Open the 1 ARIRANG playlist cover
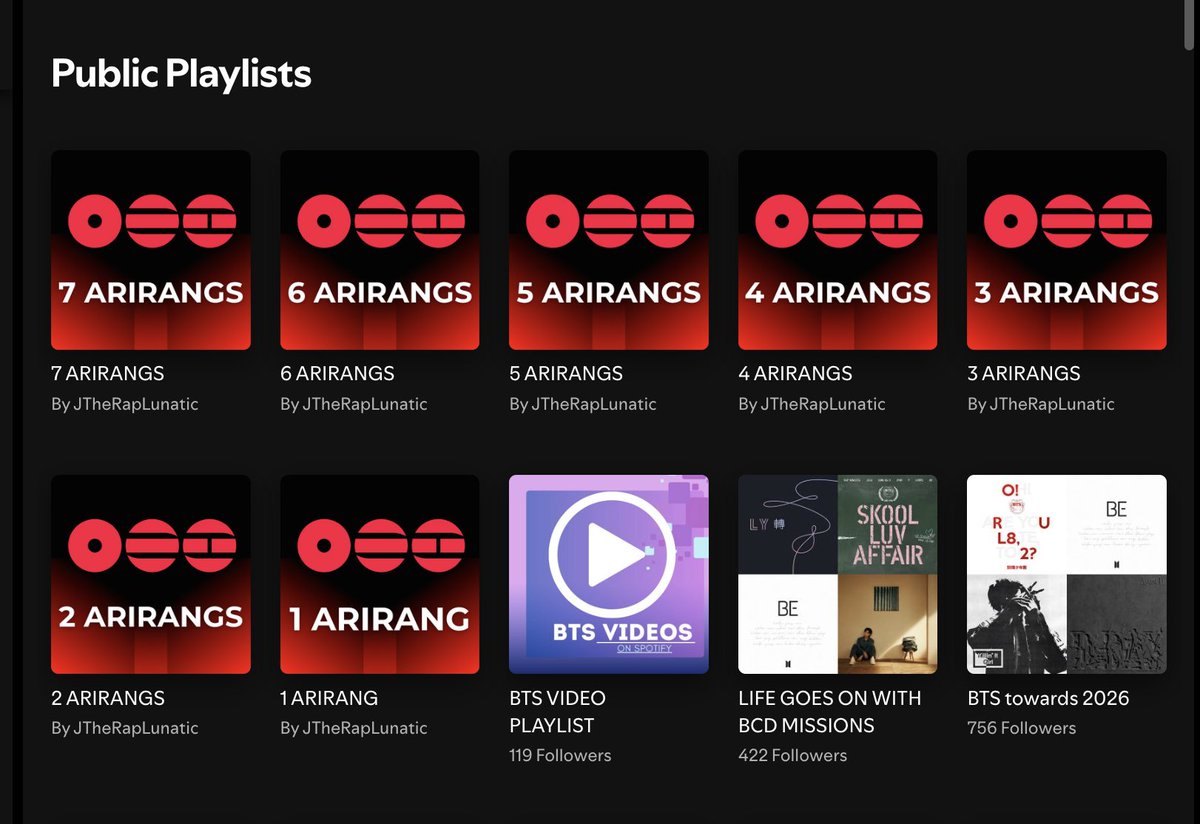 tap(380, 574)
